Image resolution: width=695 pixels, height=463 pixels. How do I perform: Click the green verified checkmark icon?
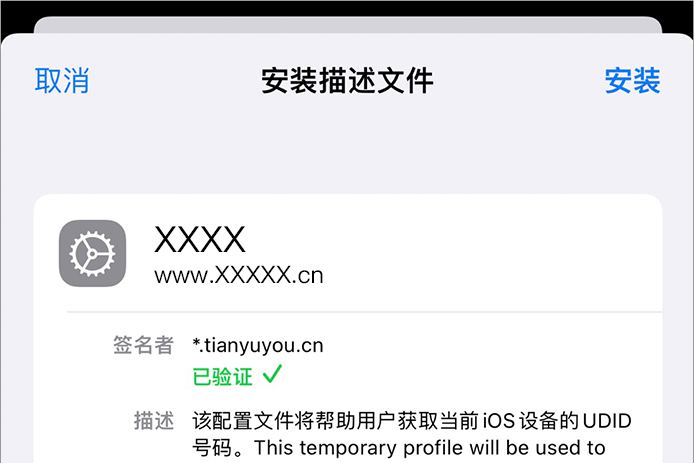[x=272, y=374]
